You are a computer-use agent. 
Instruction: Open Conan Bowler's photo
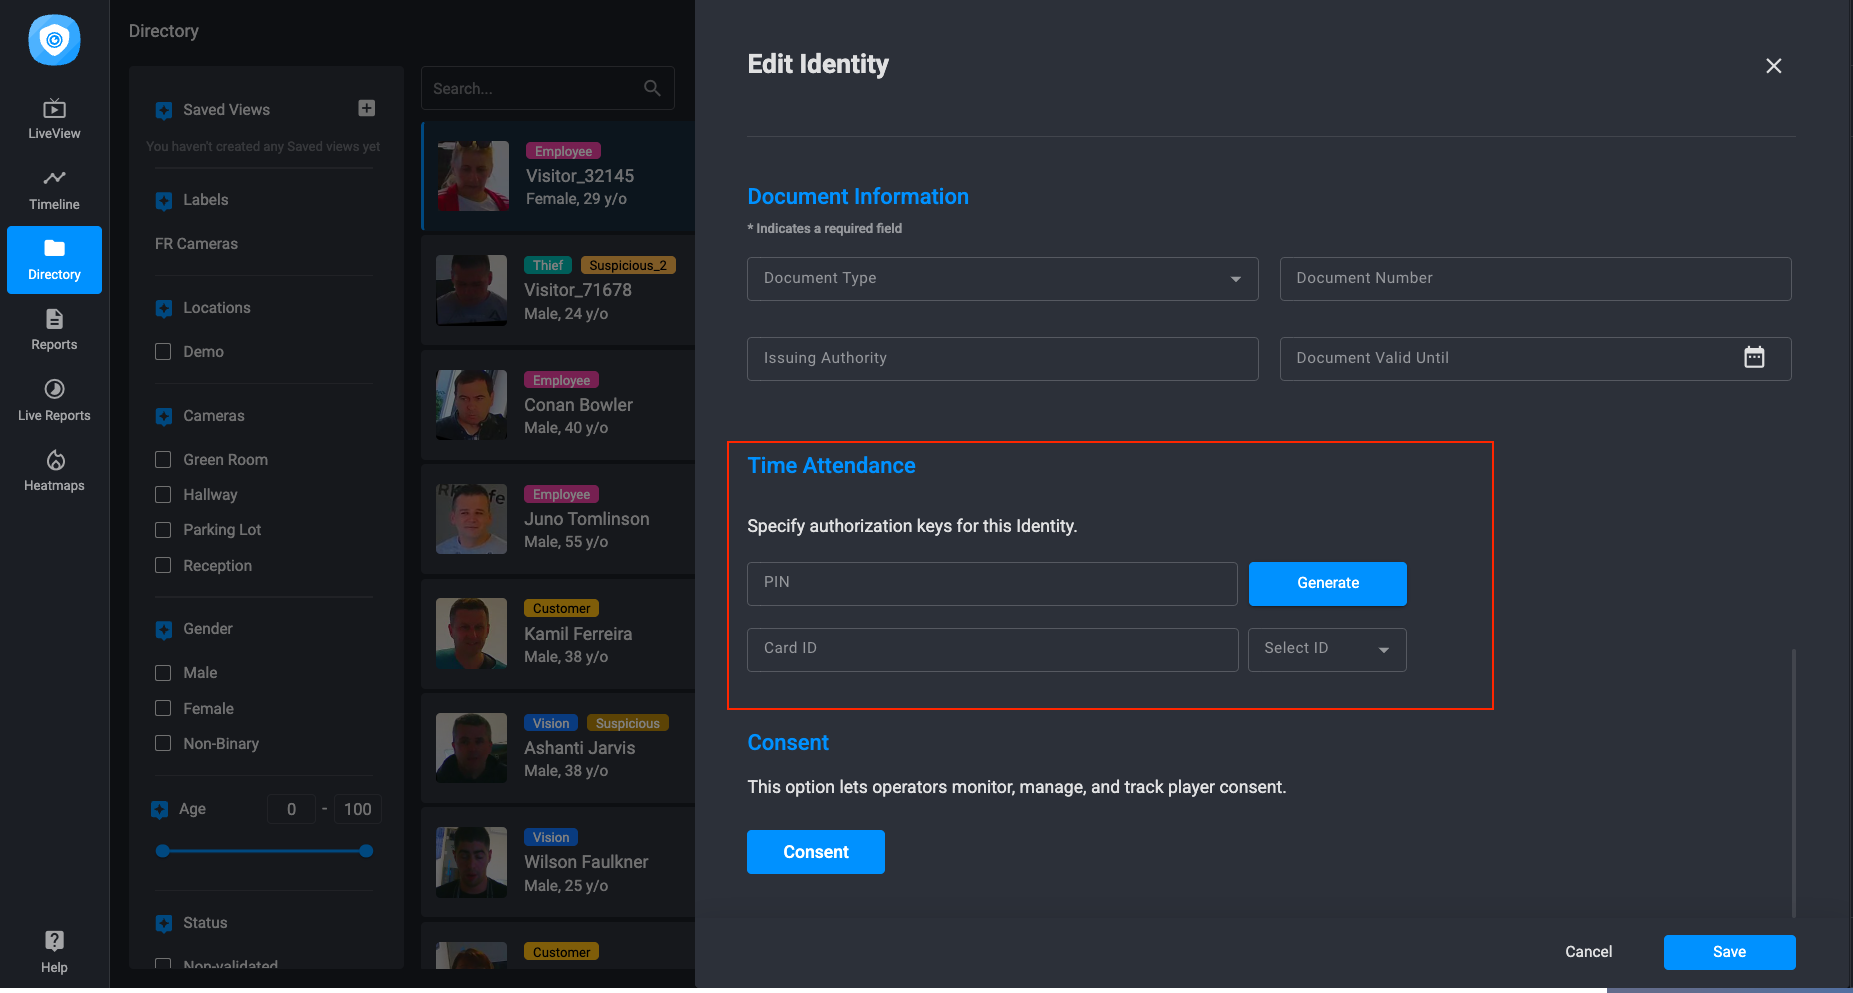tap(471, 405)
